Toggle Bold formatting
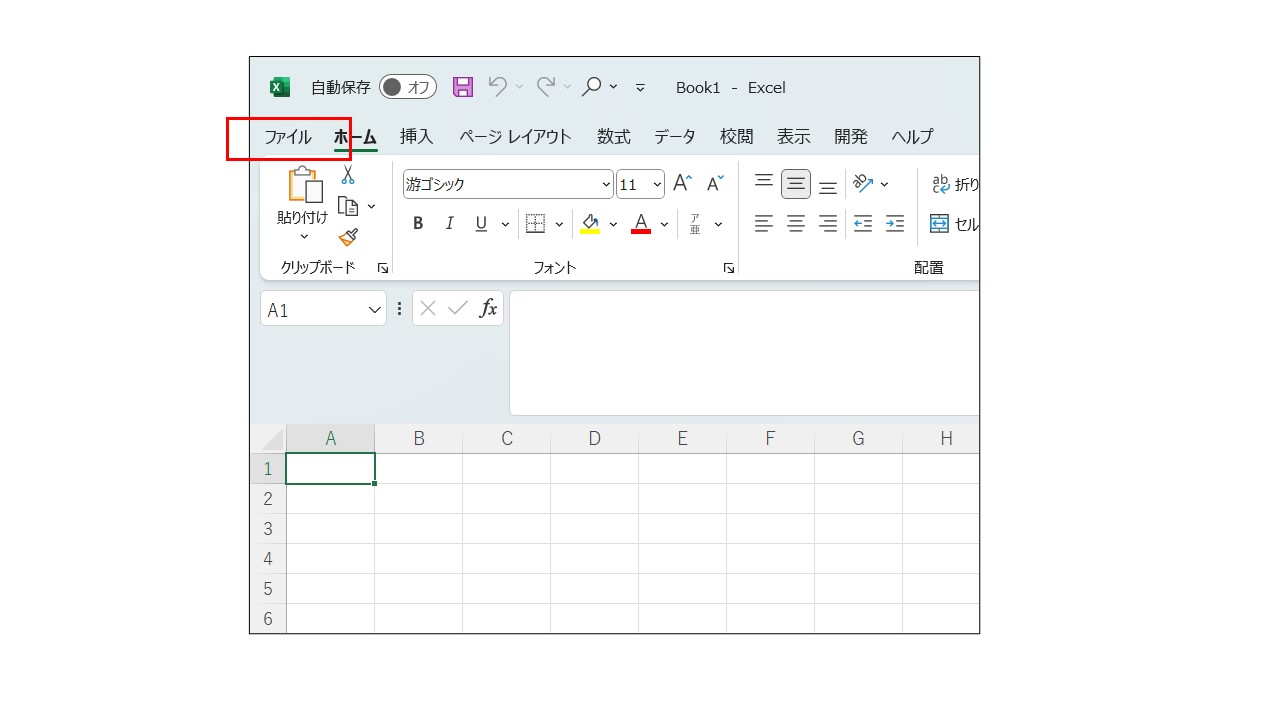 click(418, 224)
